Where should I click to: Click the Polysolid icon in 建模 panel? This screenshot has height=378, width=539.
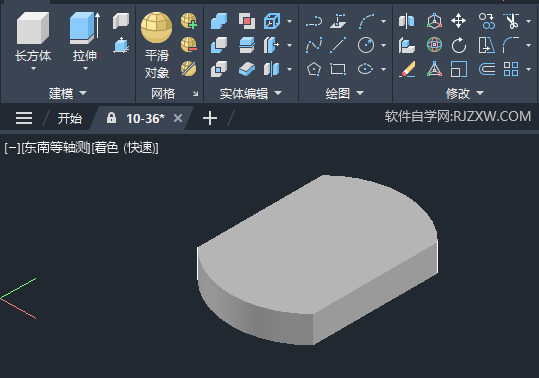(121, 21)
